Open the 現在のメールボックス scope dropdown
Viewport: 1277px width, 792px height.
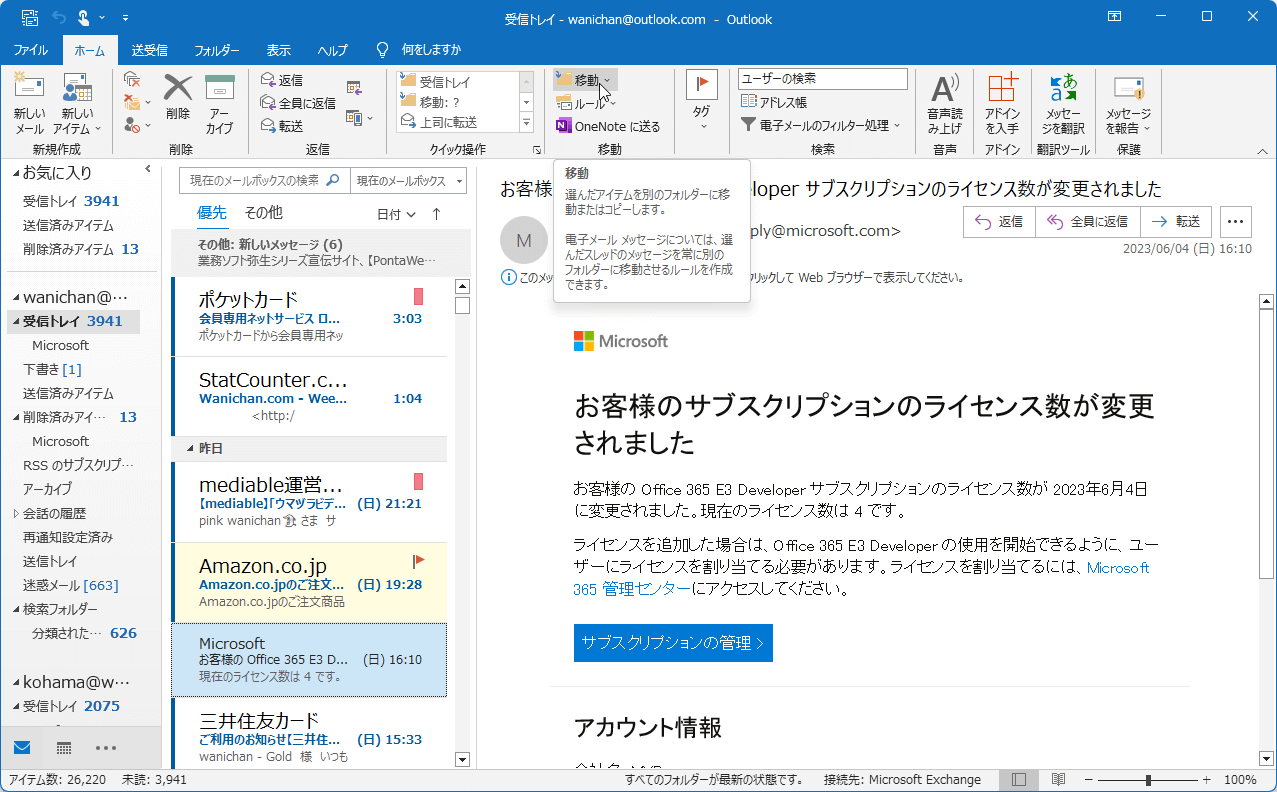pos(411,181)
